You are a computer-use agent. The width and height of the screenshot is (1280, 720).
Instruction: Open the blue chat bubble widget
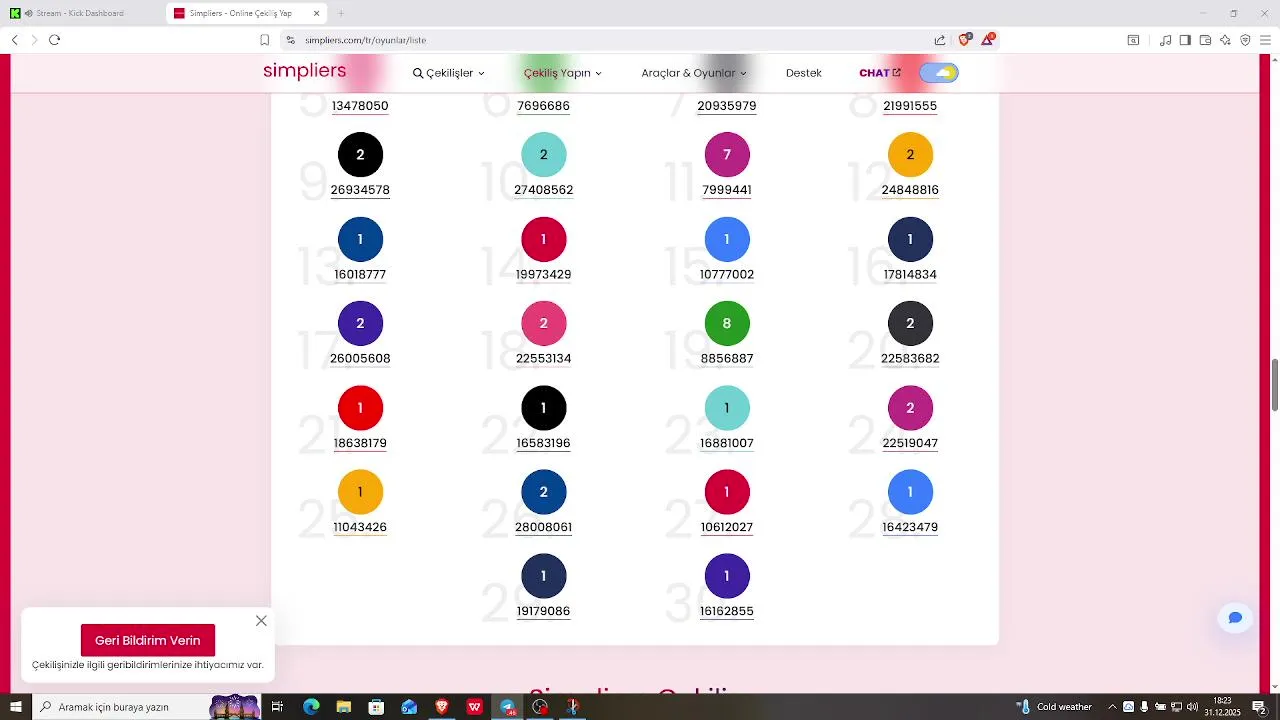1235,618
